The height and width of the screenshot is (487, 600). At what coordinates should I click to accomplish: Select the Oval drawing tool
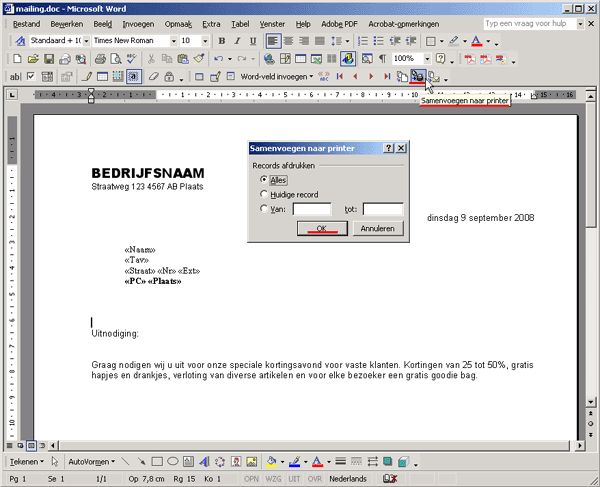click(172, 462)
